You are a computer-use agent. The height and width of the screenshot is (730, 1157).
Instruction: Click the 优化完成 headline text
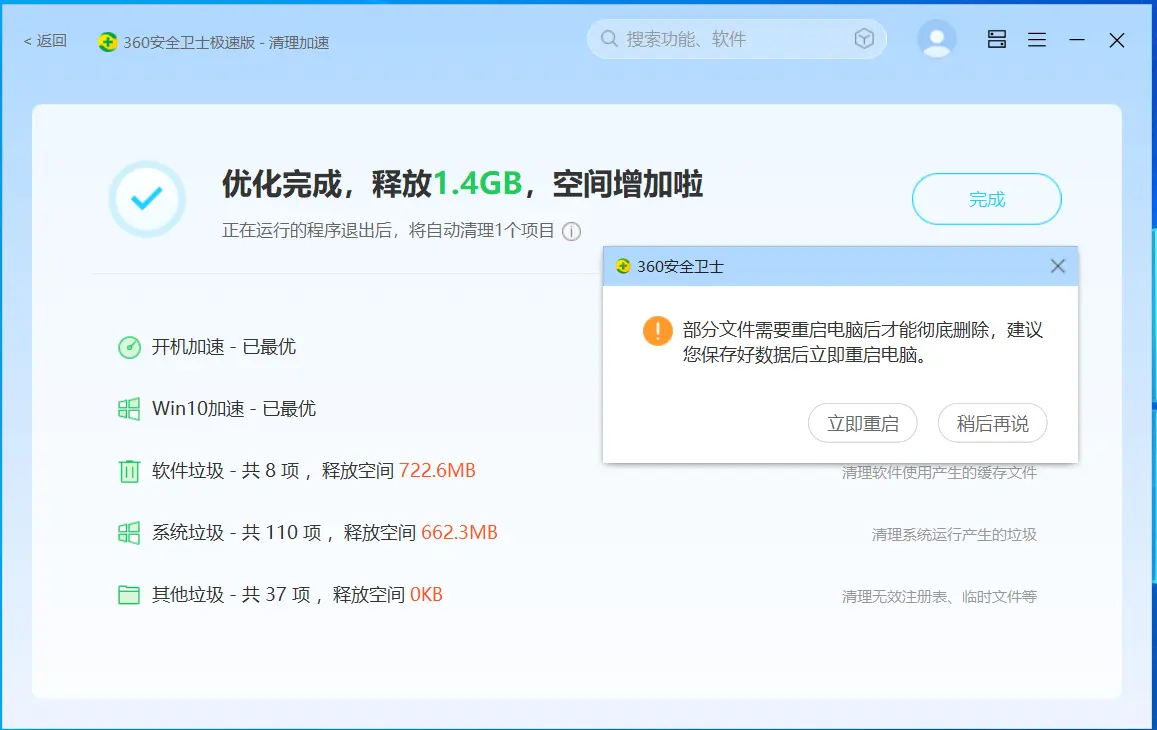462,184
